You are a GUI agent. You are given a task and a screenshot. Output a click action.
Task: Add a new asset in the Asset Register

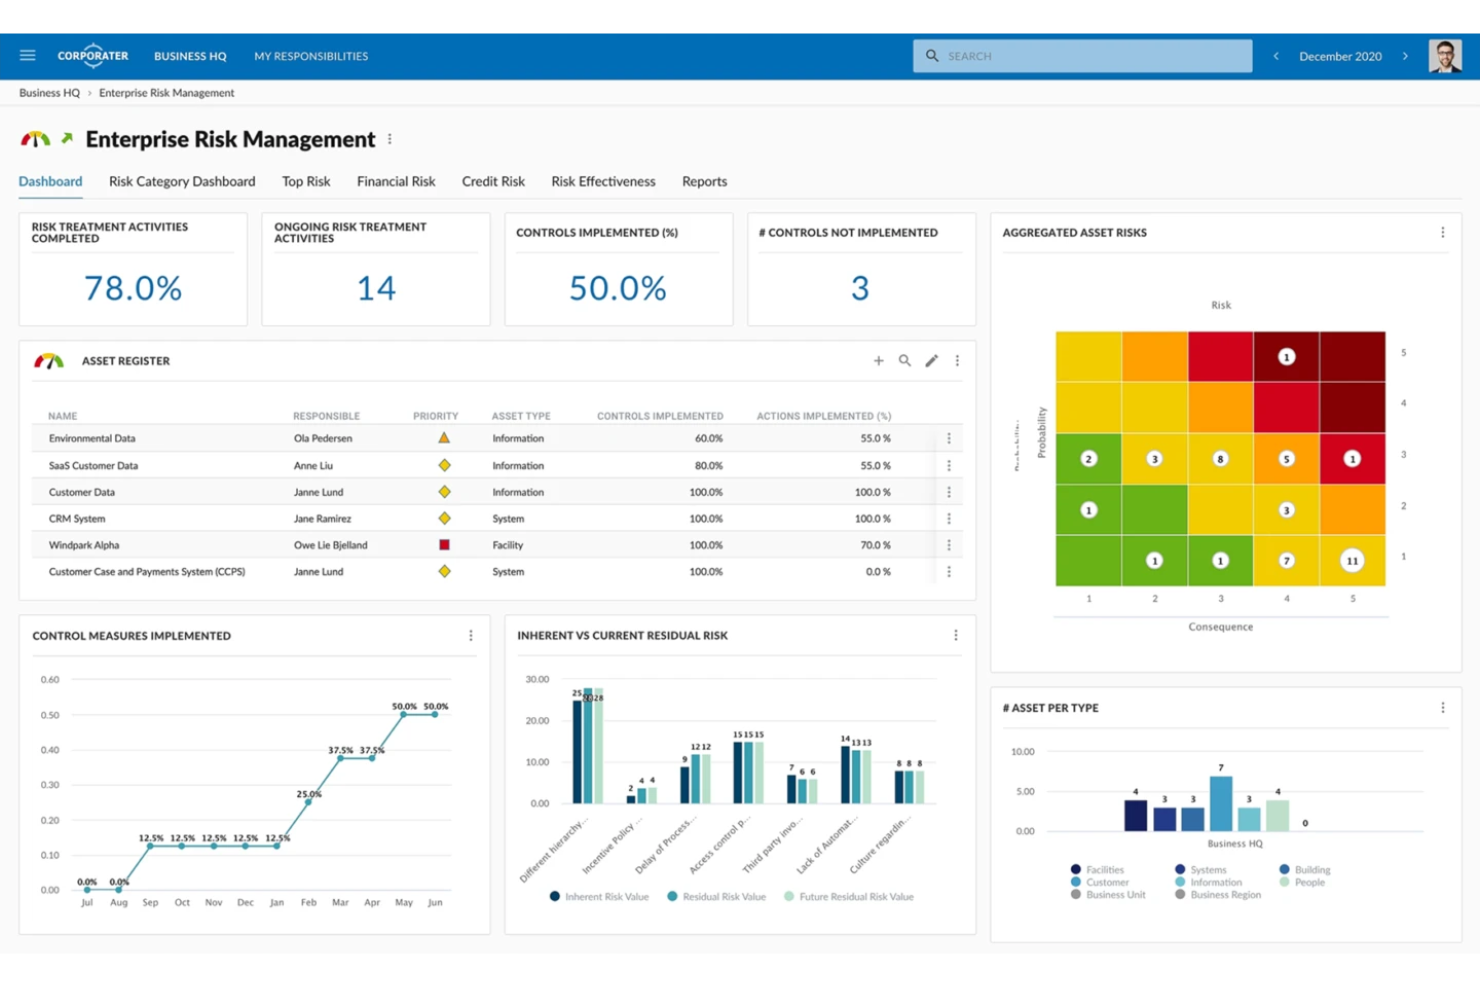point(879,360)
